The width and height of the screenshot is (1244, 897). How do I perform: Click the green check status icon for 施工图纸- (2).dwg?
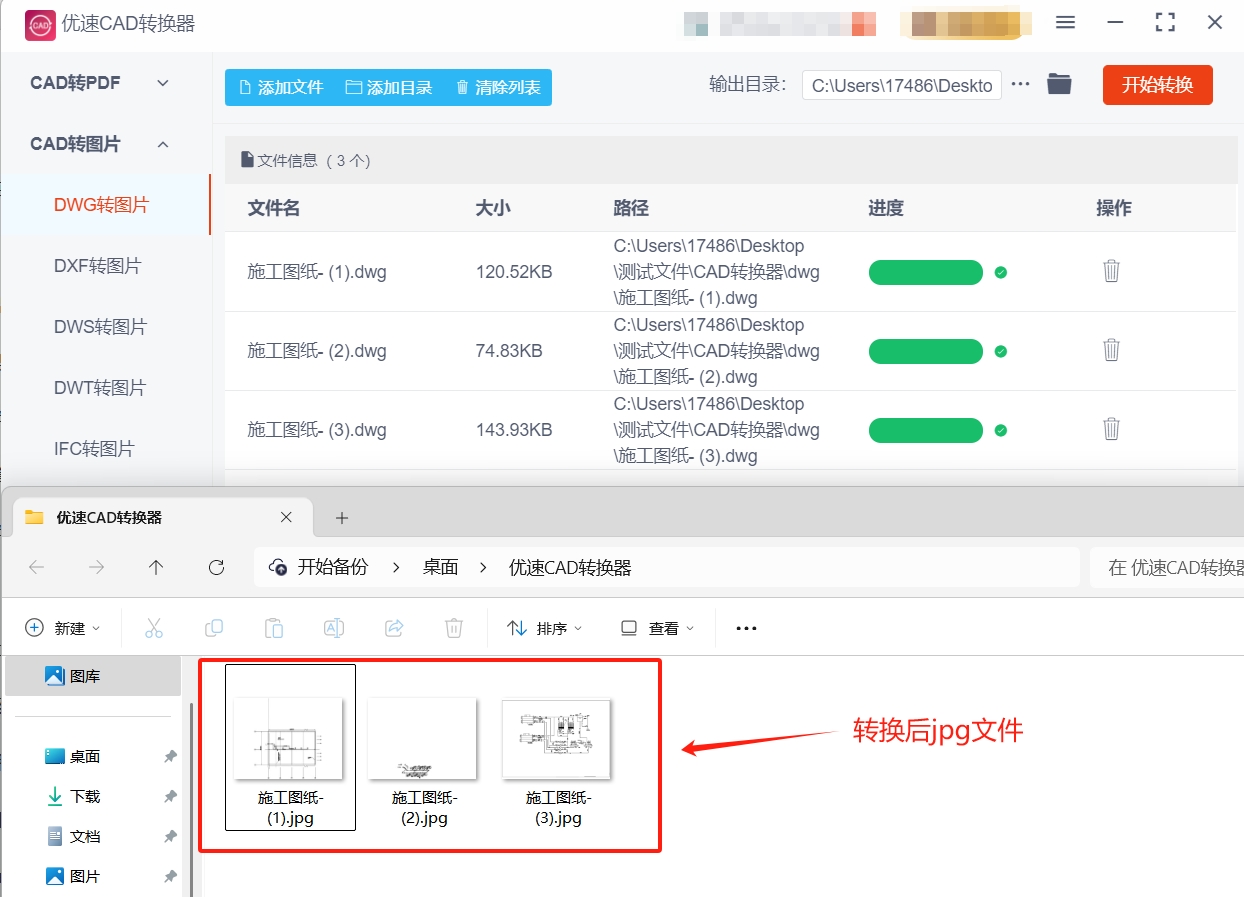[x=1000, y=350]
